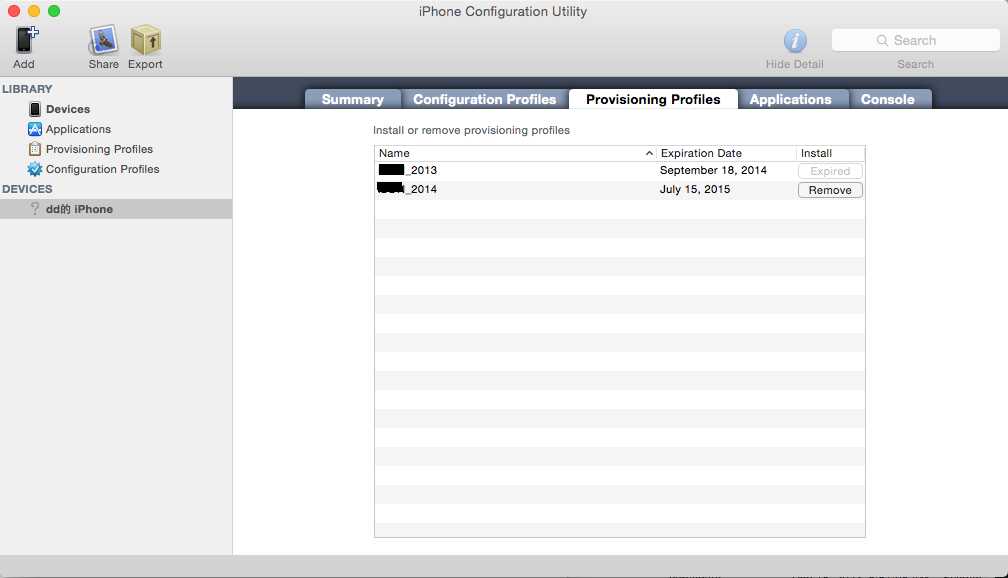Viewport: 1008px width, 578px height.
Task: Toggle the Name column sort arrow
Action: coord(649,153)
